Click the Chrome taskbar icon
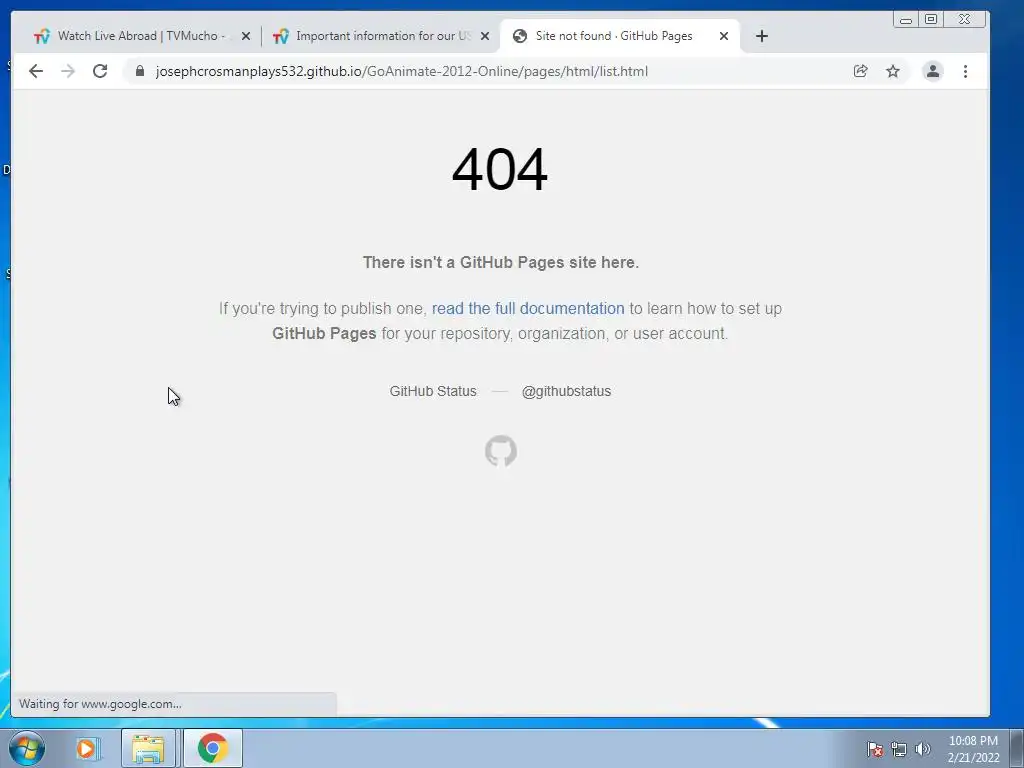This screenshot has width=1024, height=768. 212,748
